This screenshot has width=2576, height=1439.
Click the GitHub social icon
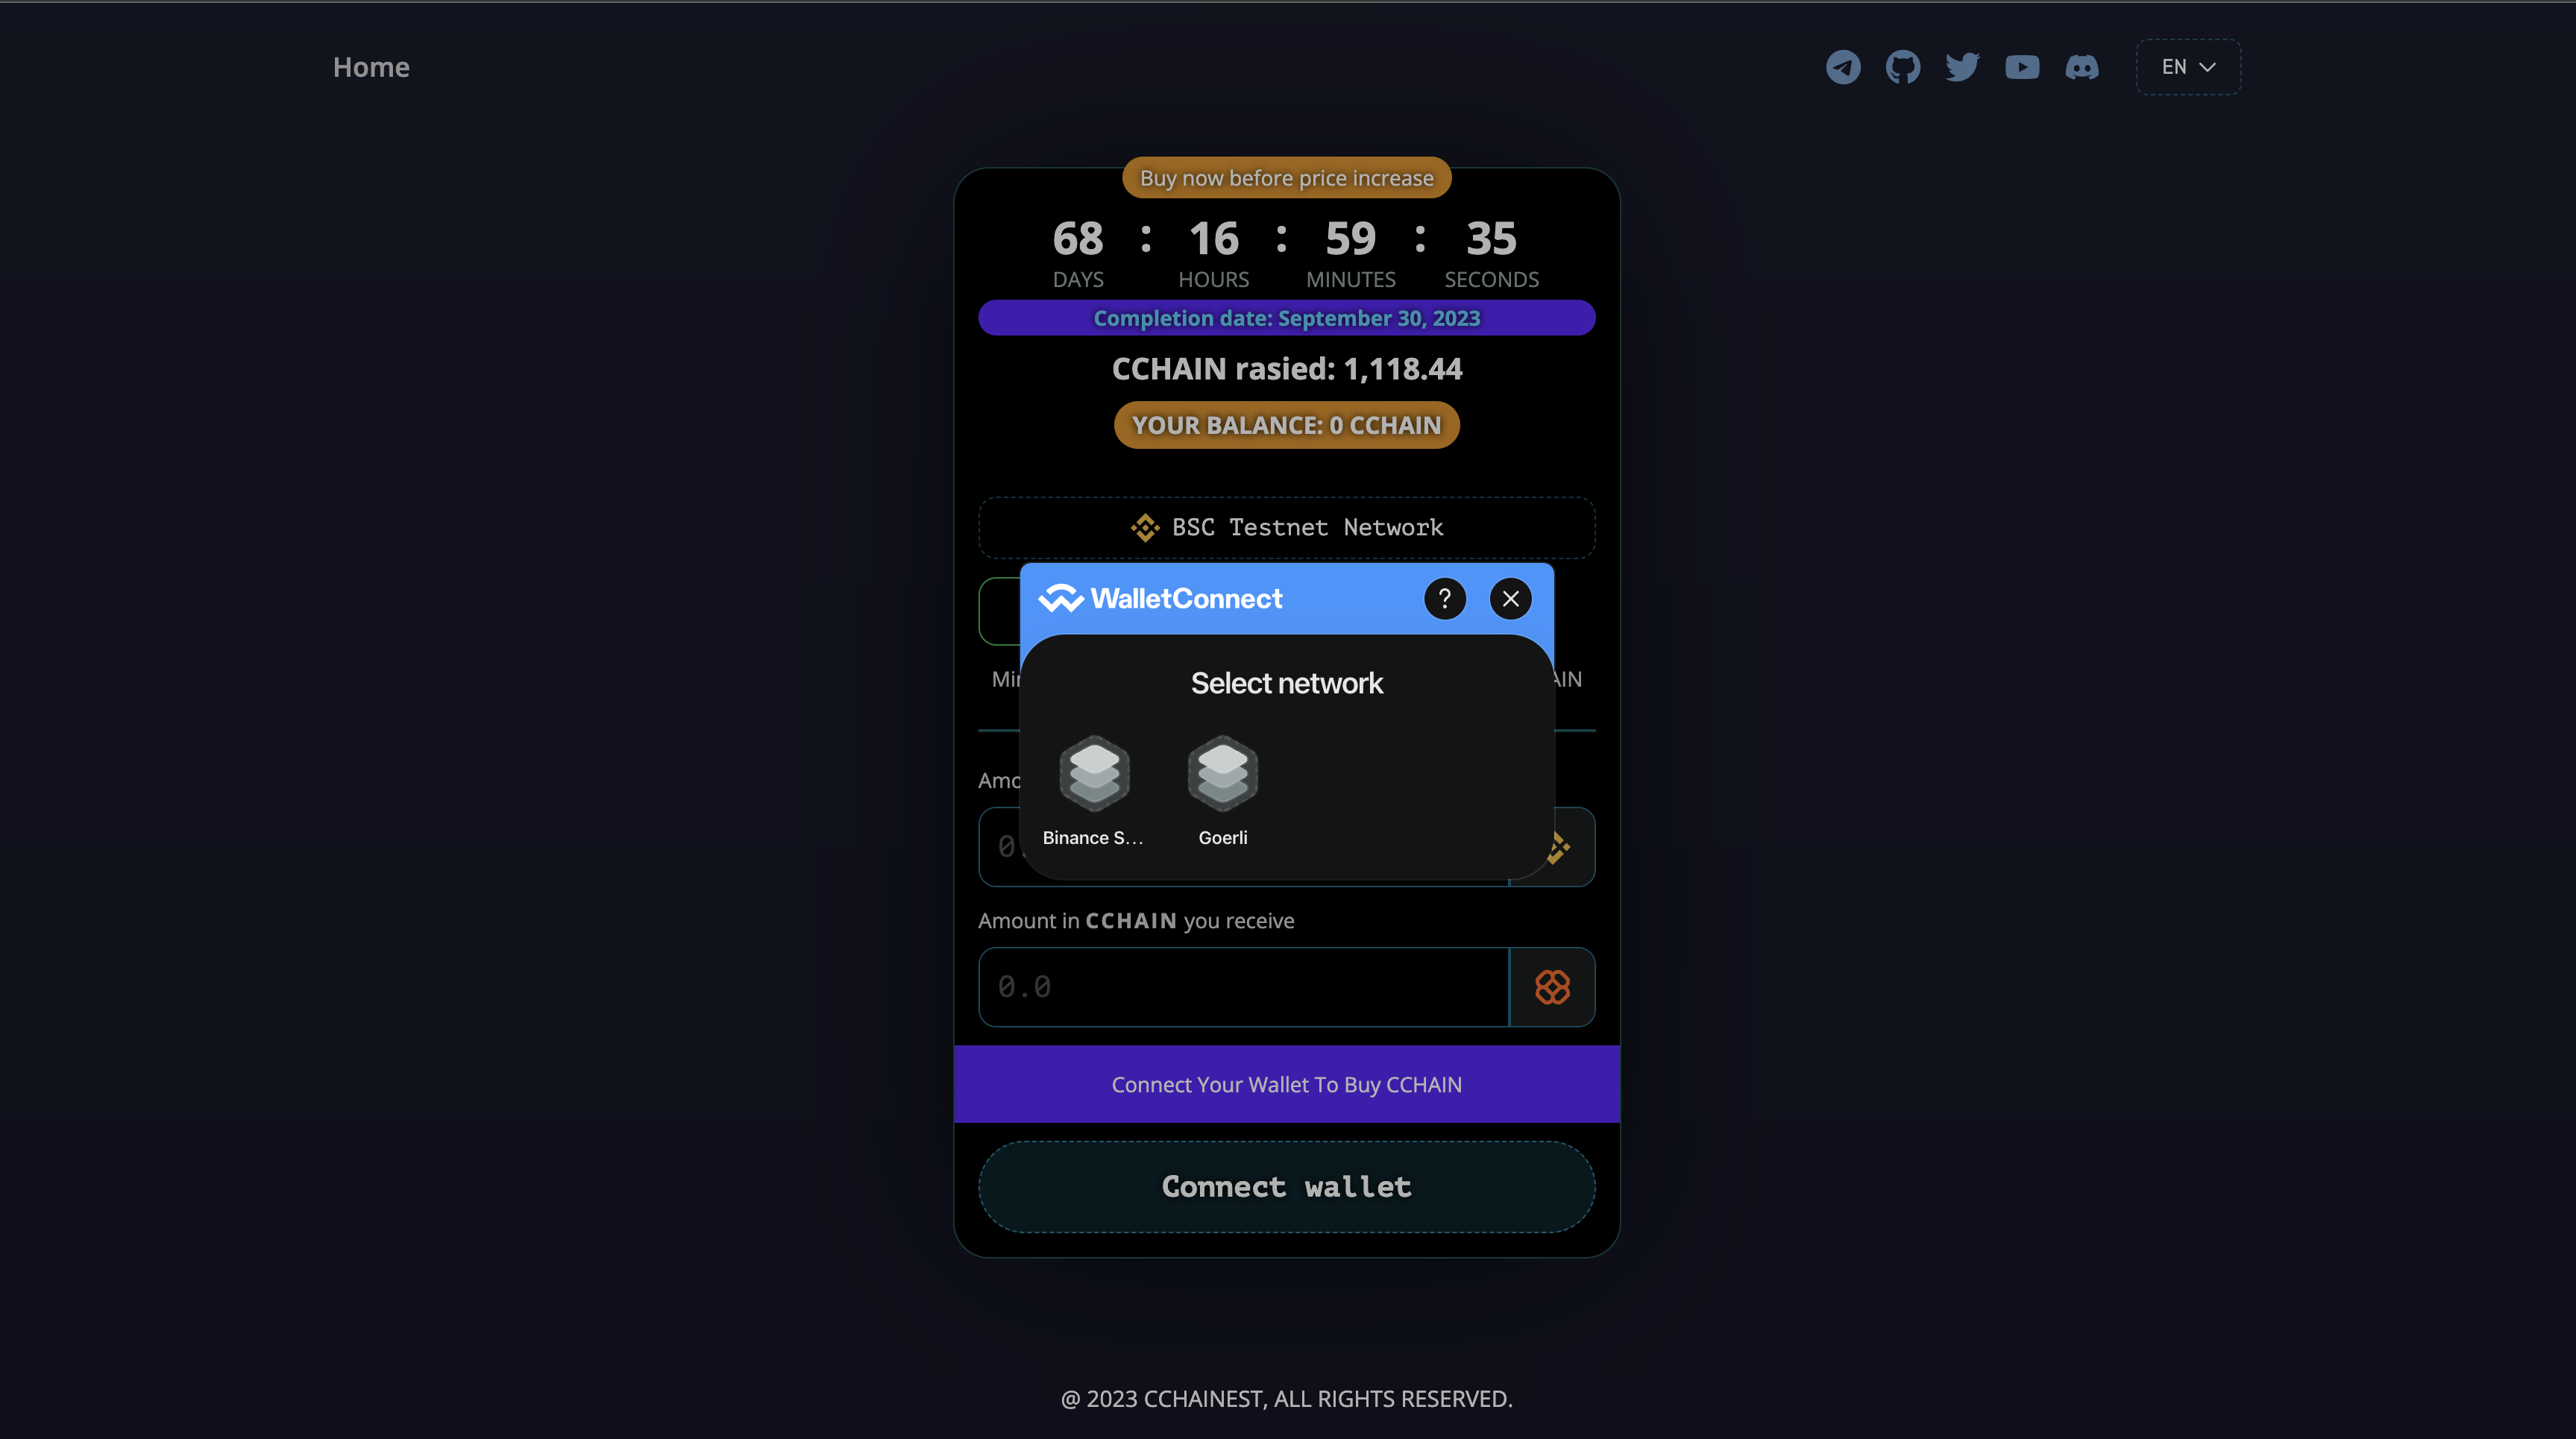[x=1902, y=67]
